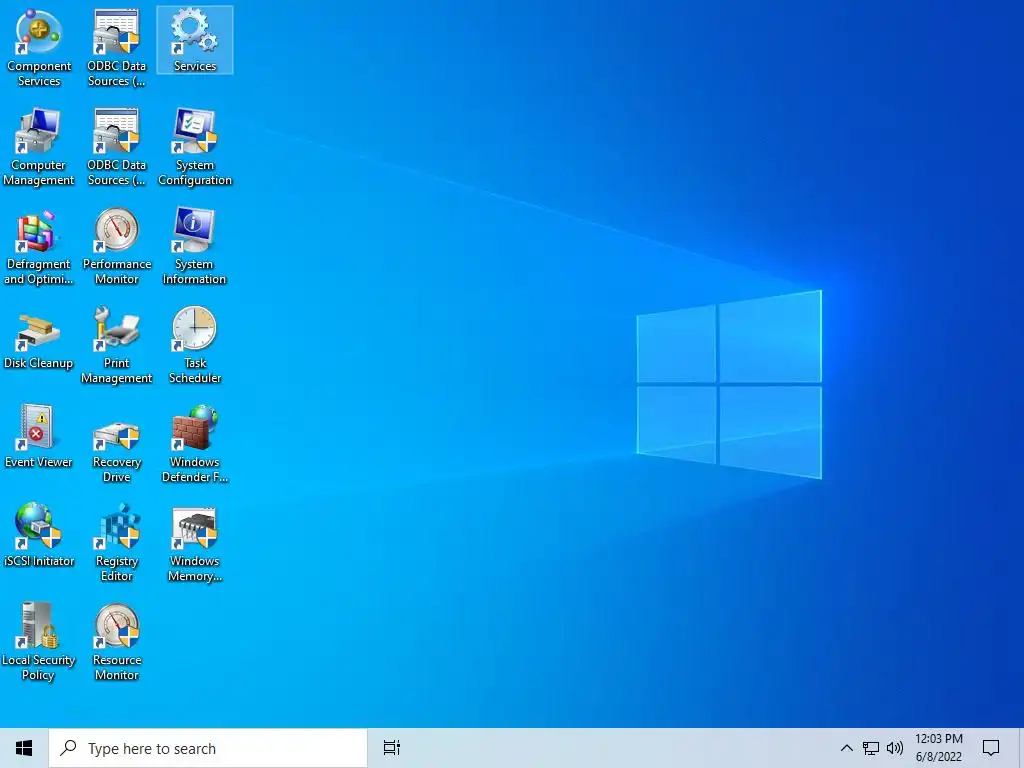Open the notification Action Center

[x=991, y=748]
